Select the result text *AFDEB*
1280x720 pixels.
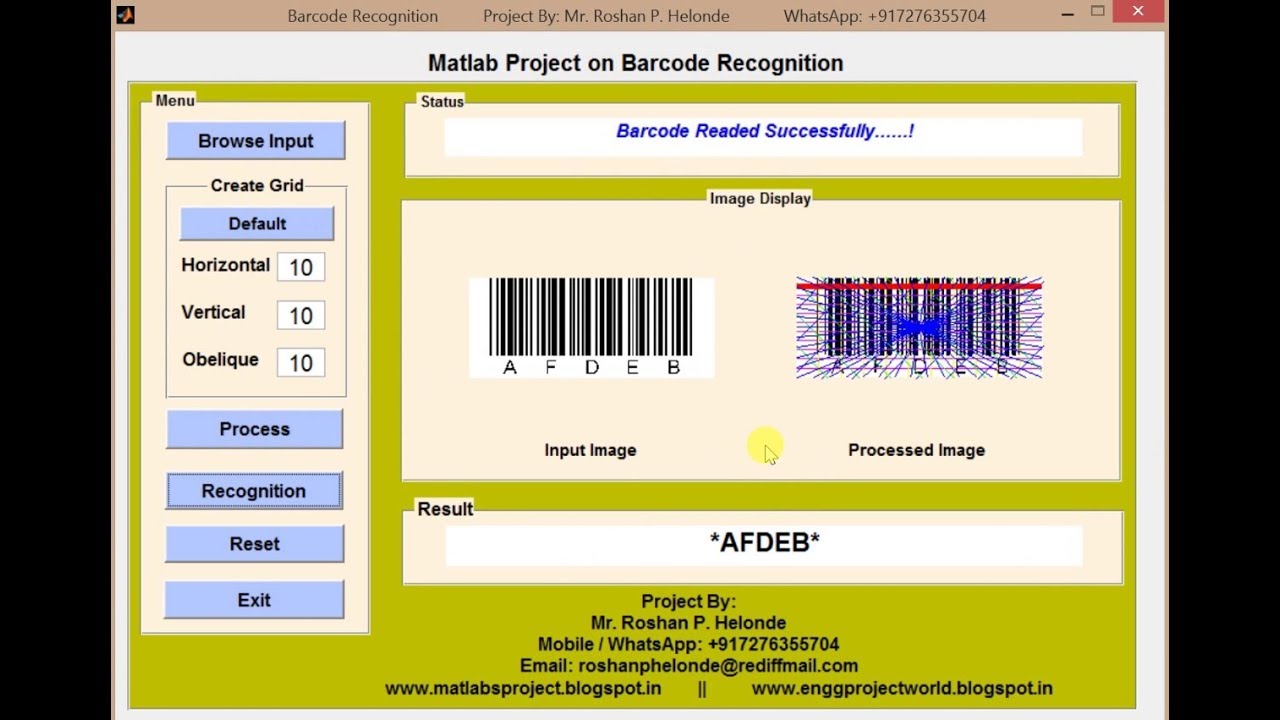click(x=765, y=542)
